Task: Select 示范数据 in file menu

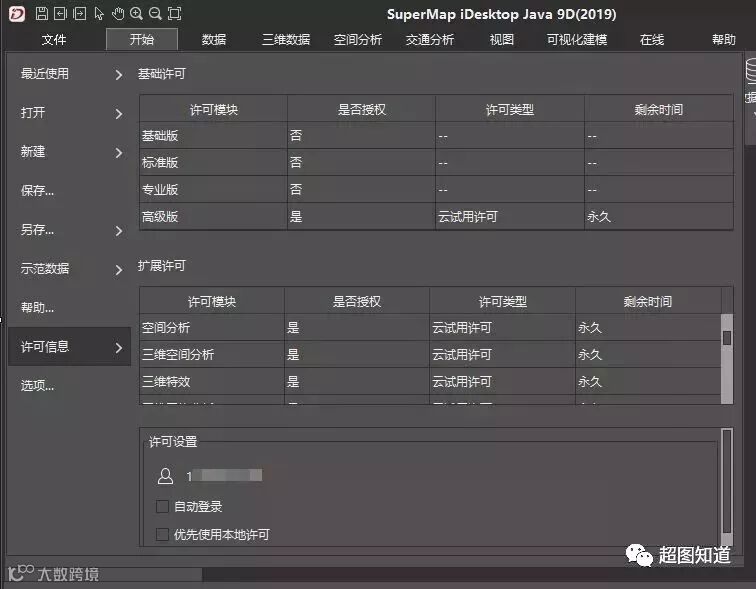Action: click(x=69, y=268)
